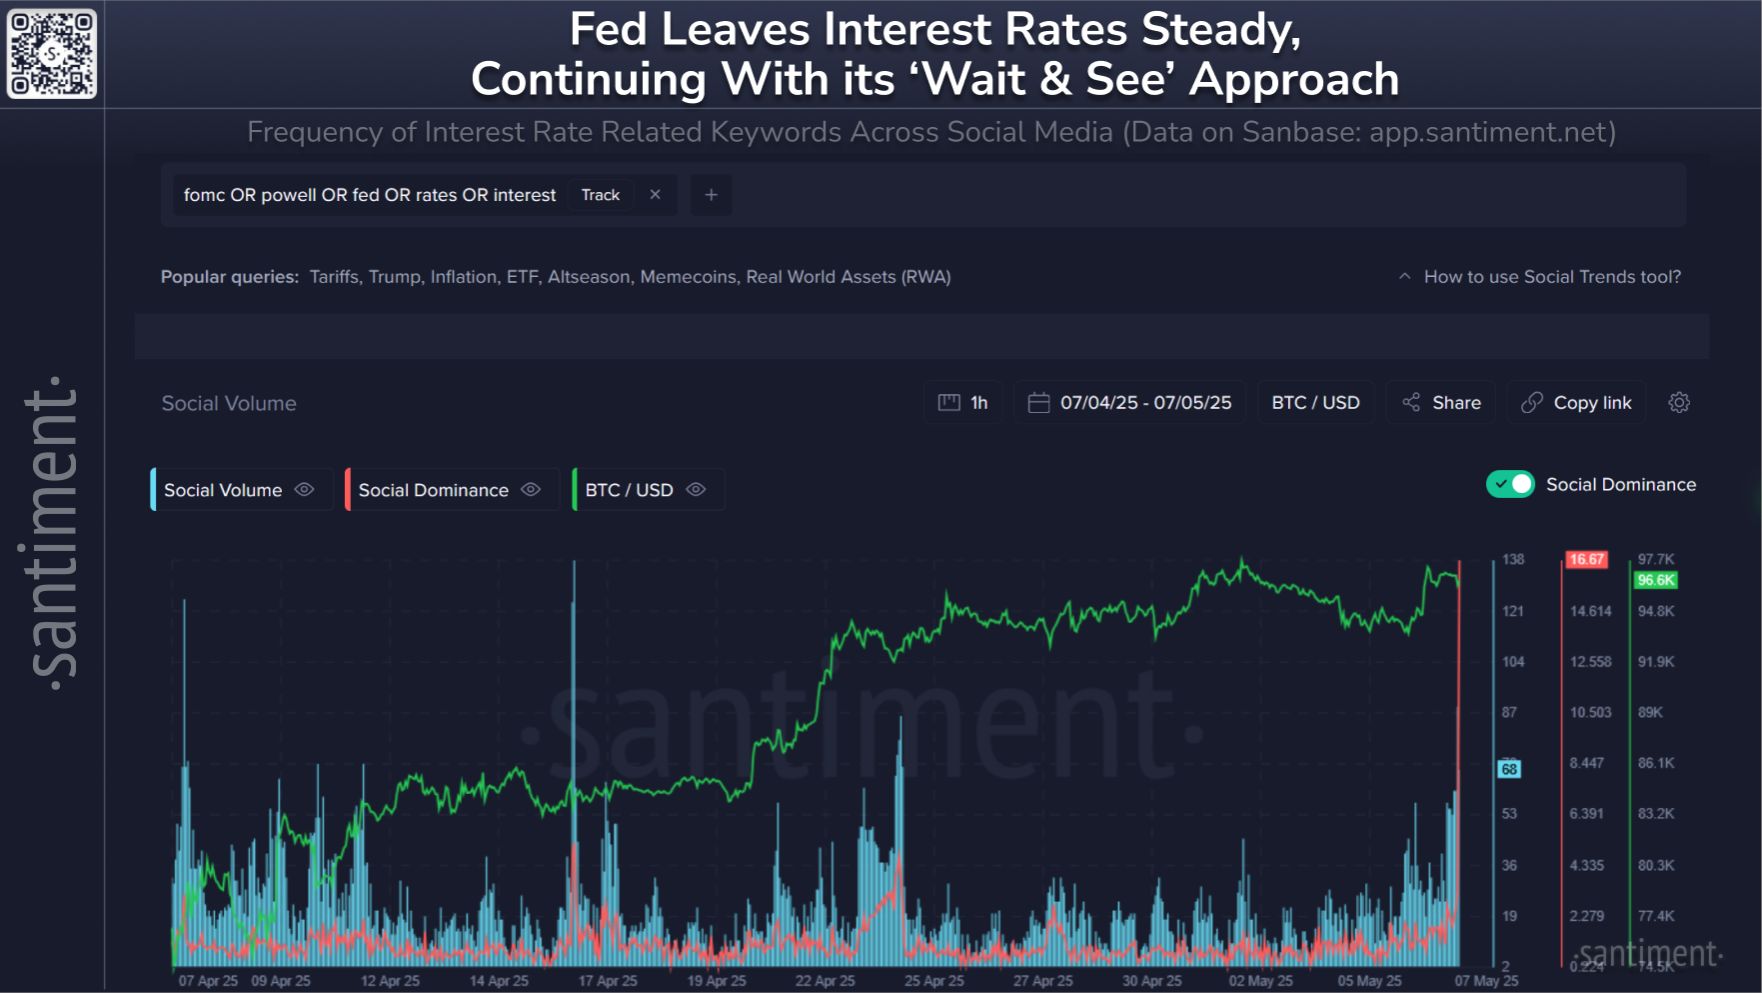The height and width of the screenshot is (993, 1762).
Task: Add a new search query with plus icon
Action: (x=711, y=195)
